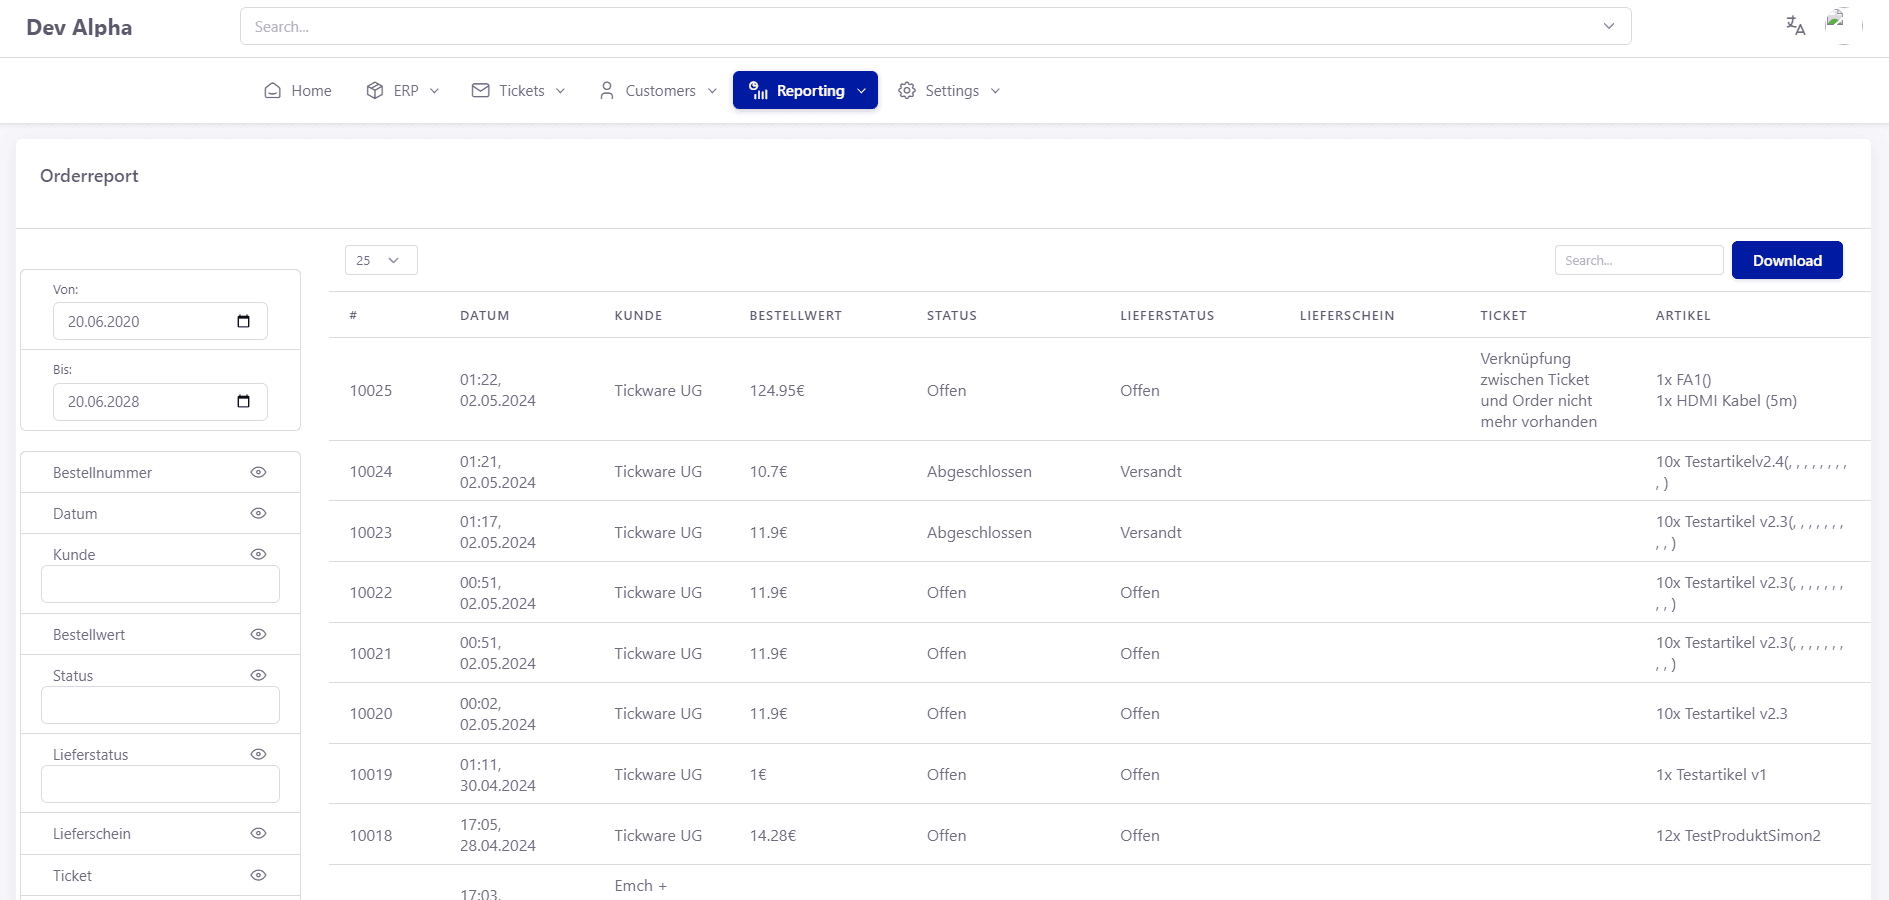Screen dimensions: 1889x900
Task: Click the Tickets envelope icon
Action: [x=481, y=91]
